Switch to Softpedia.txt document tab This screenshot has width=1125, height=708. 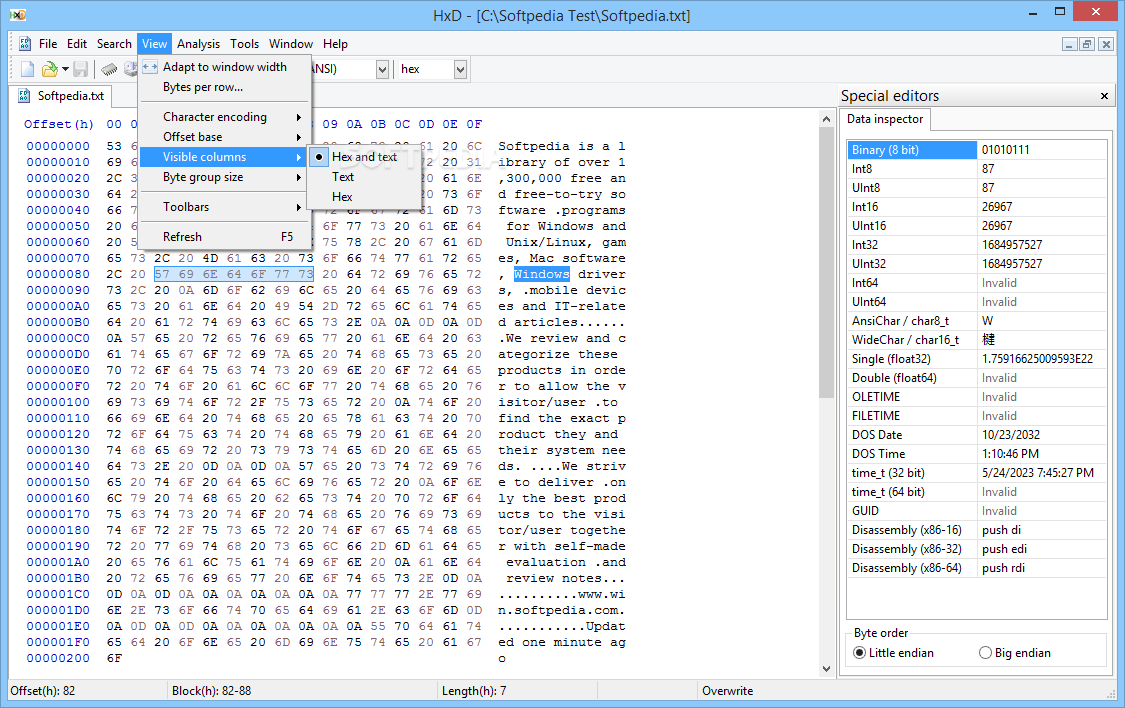(62, 95)
